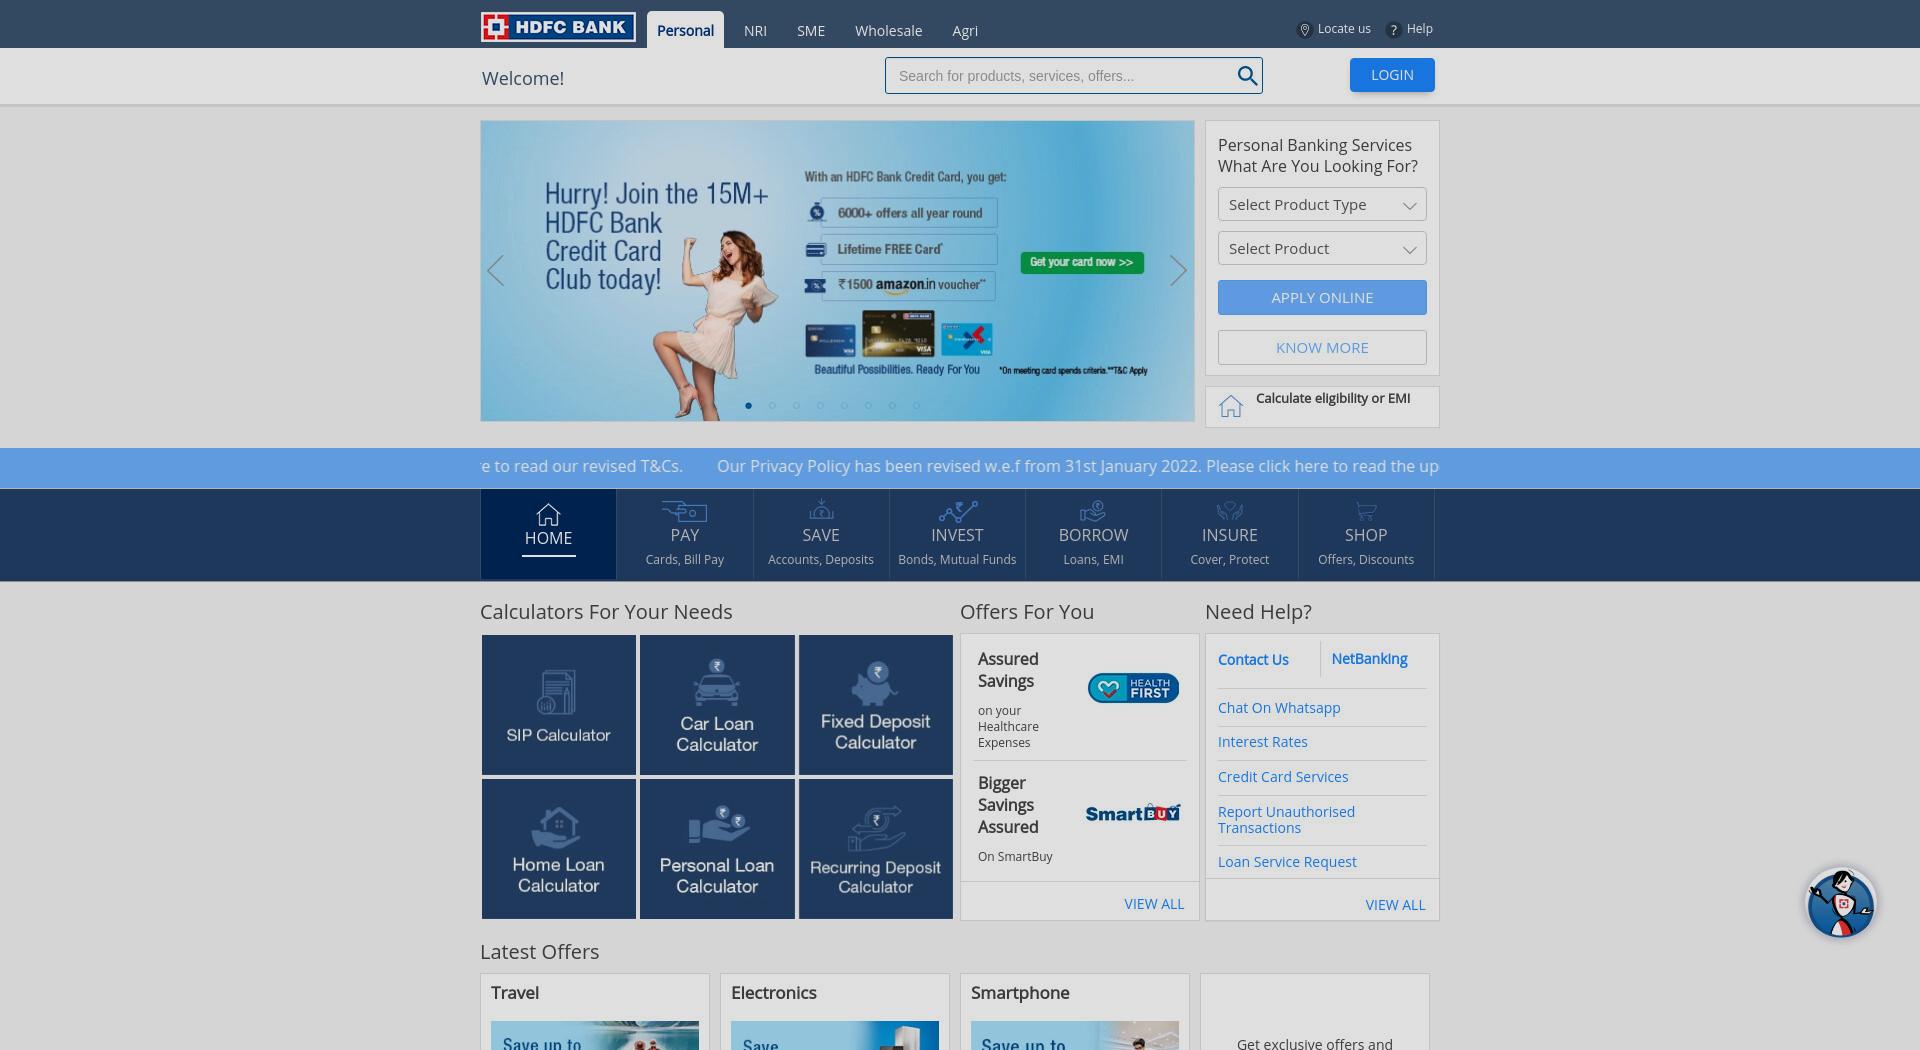Open the Personal Loan Calculator tile
This screenshot has width=1920, height=1050.
coord(717,849)
